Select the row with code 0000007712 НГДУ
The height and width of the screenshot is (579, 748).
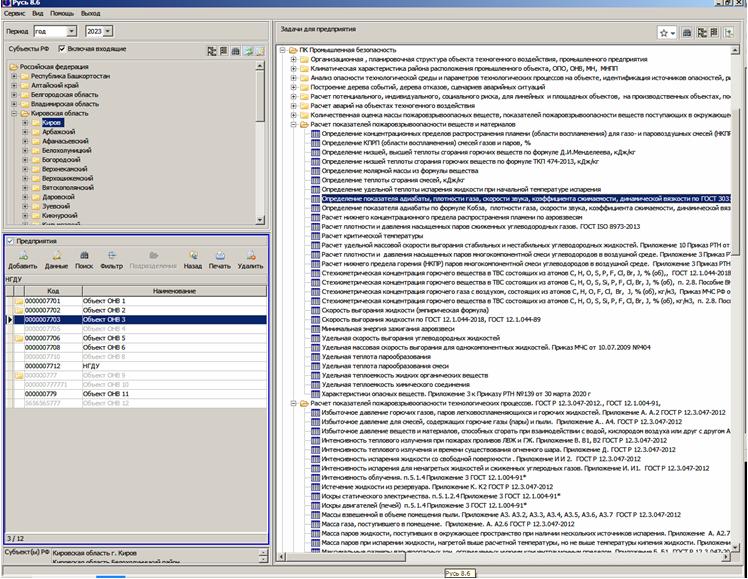click(x=136, y=366)
